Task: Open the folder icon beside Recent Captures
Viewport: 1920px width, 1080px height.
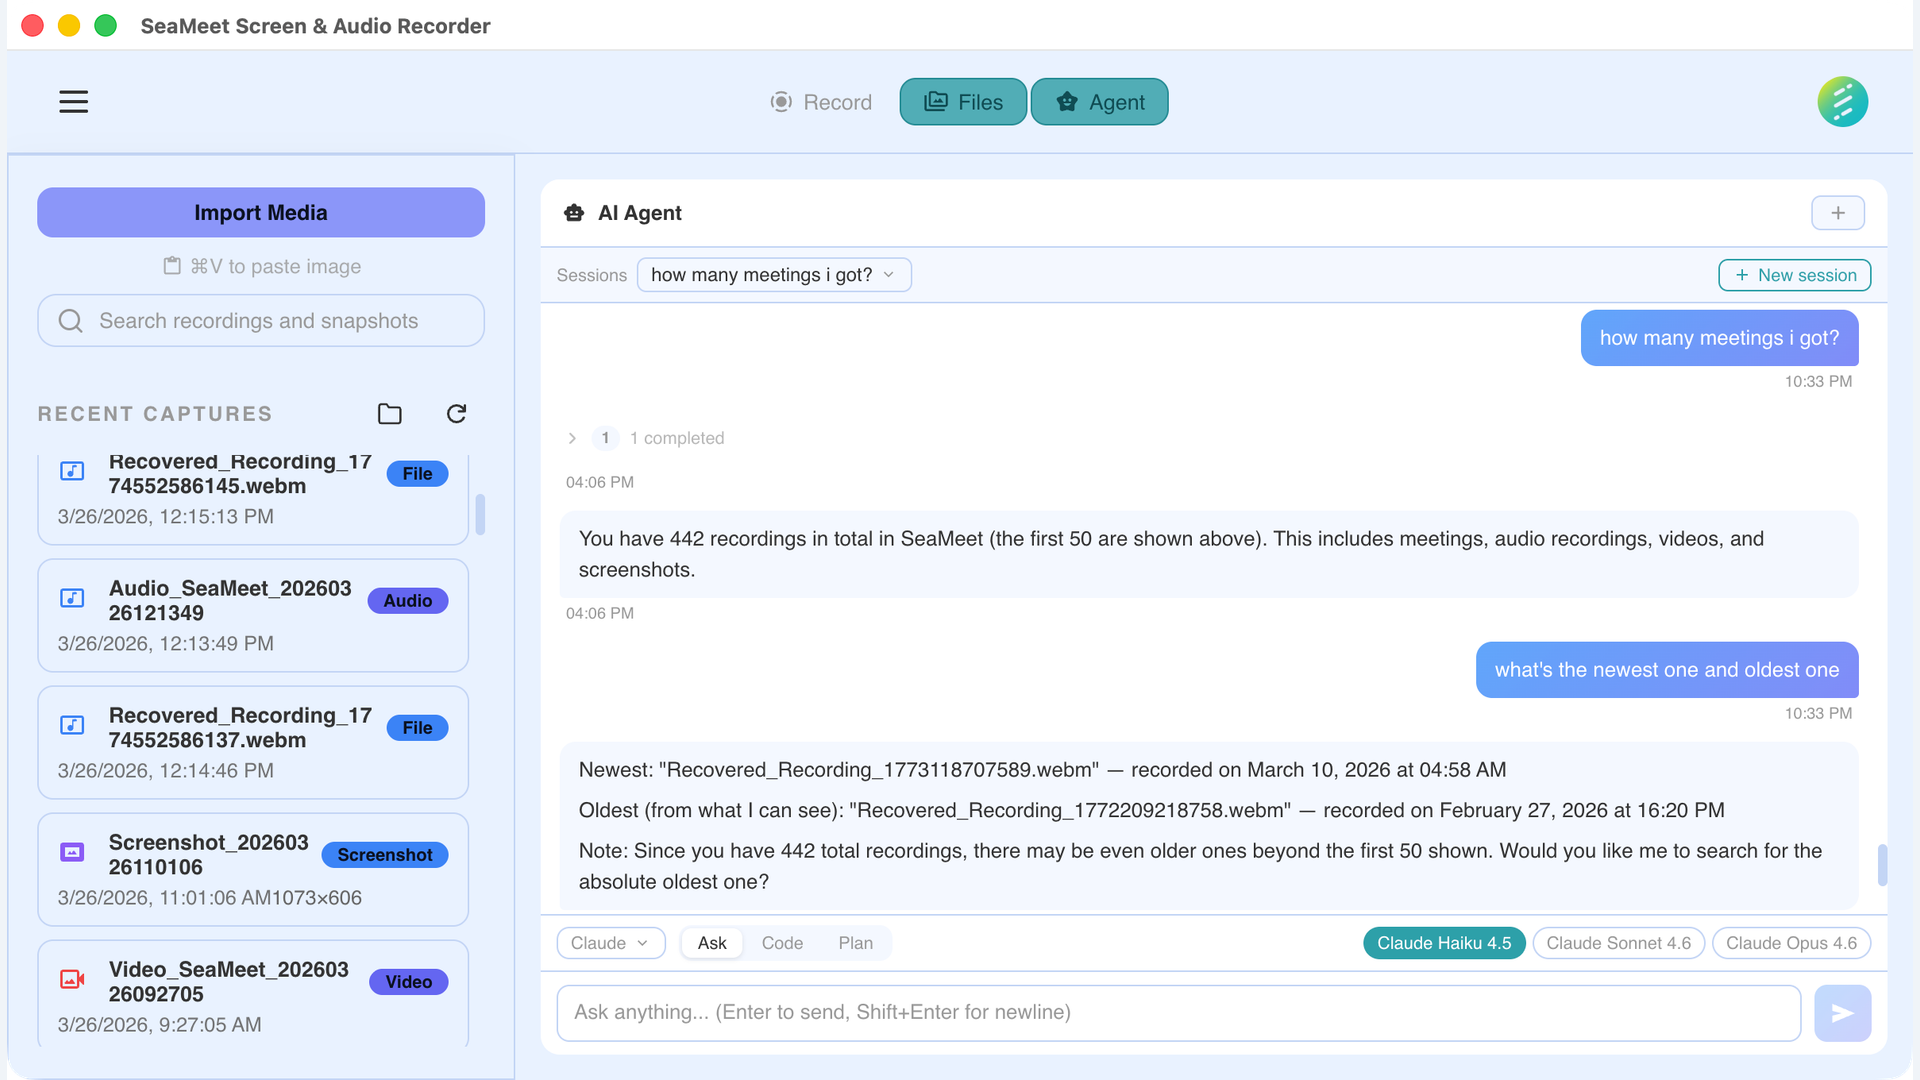Action: 390,413
